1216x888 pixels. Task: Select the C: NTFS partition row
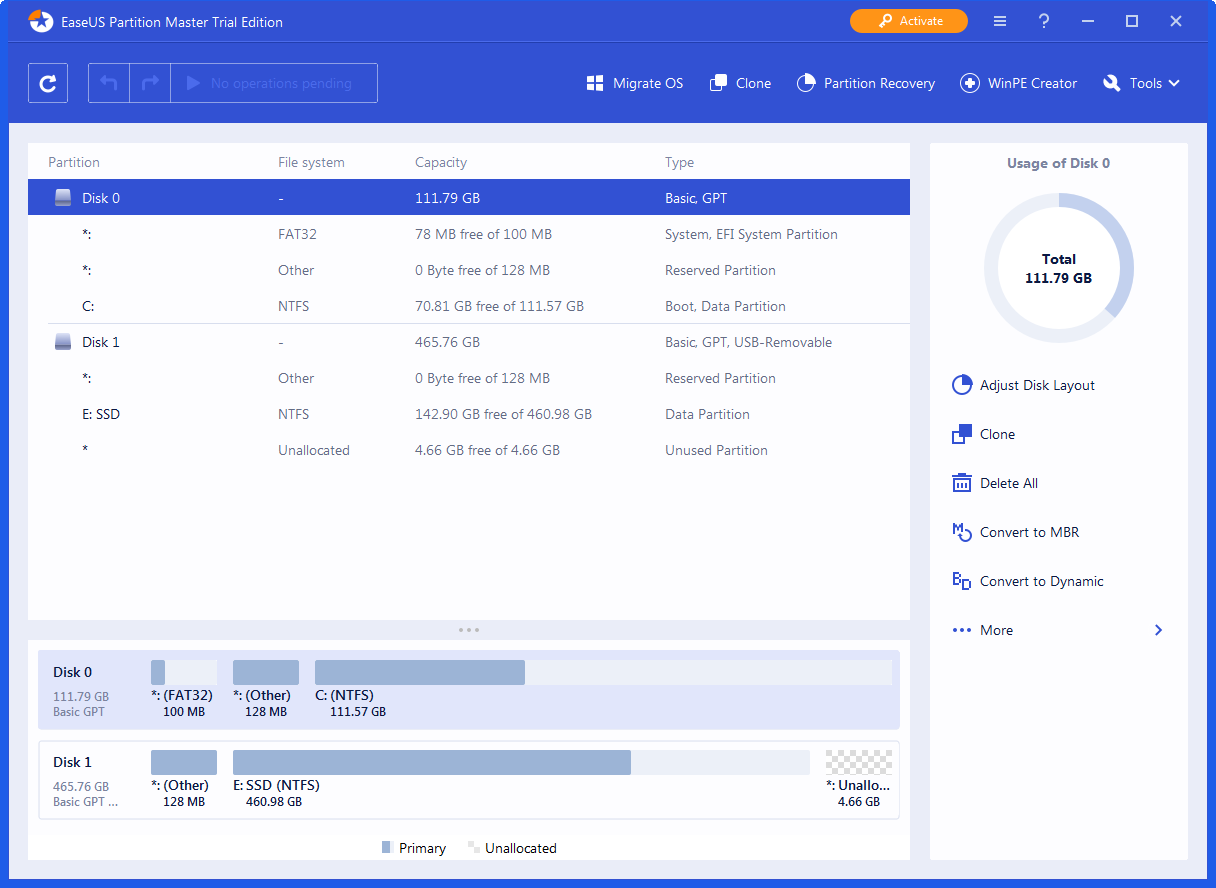click(x=469, y=306)
